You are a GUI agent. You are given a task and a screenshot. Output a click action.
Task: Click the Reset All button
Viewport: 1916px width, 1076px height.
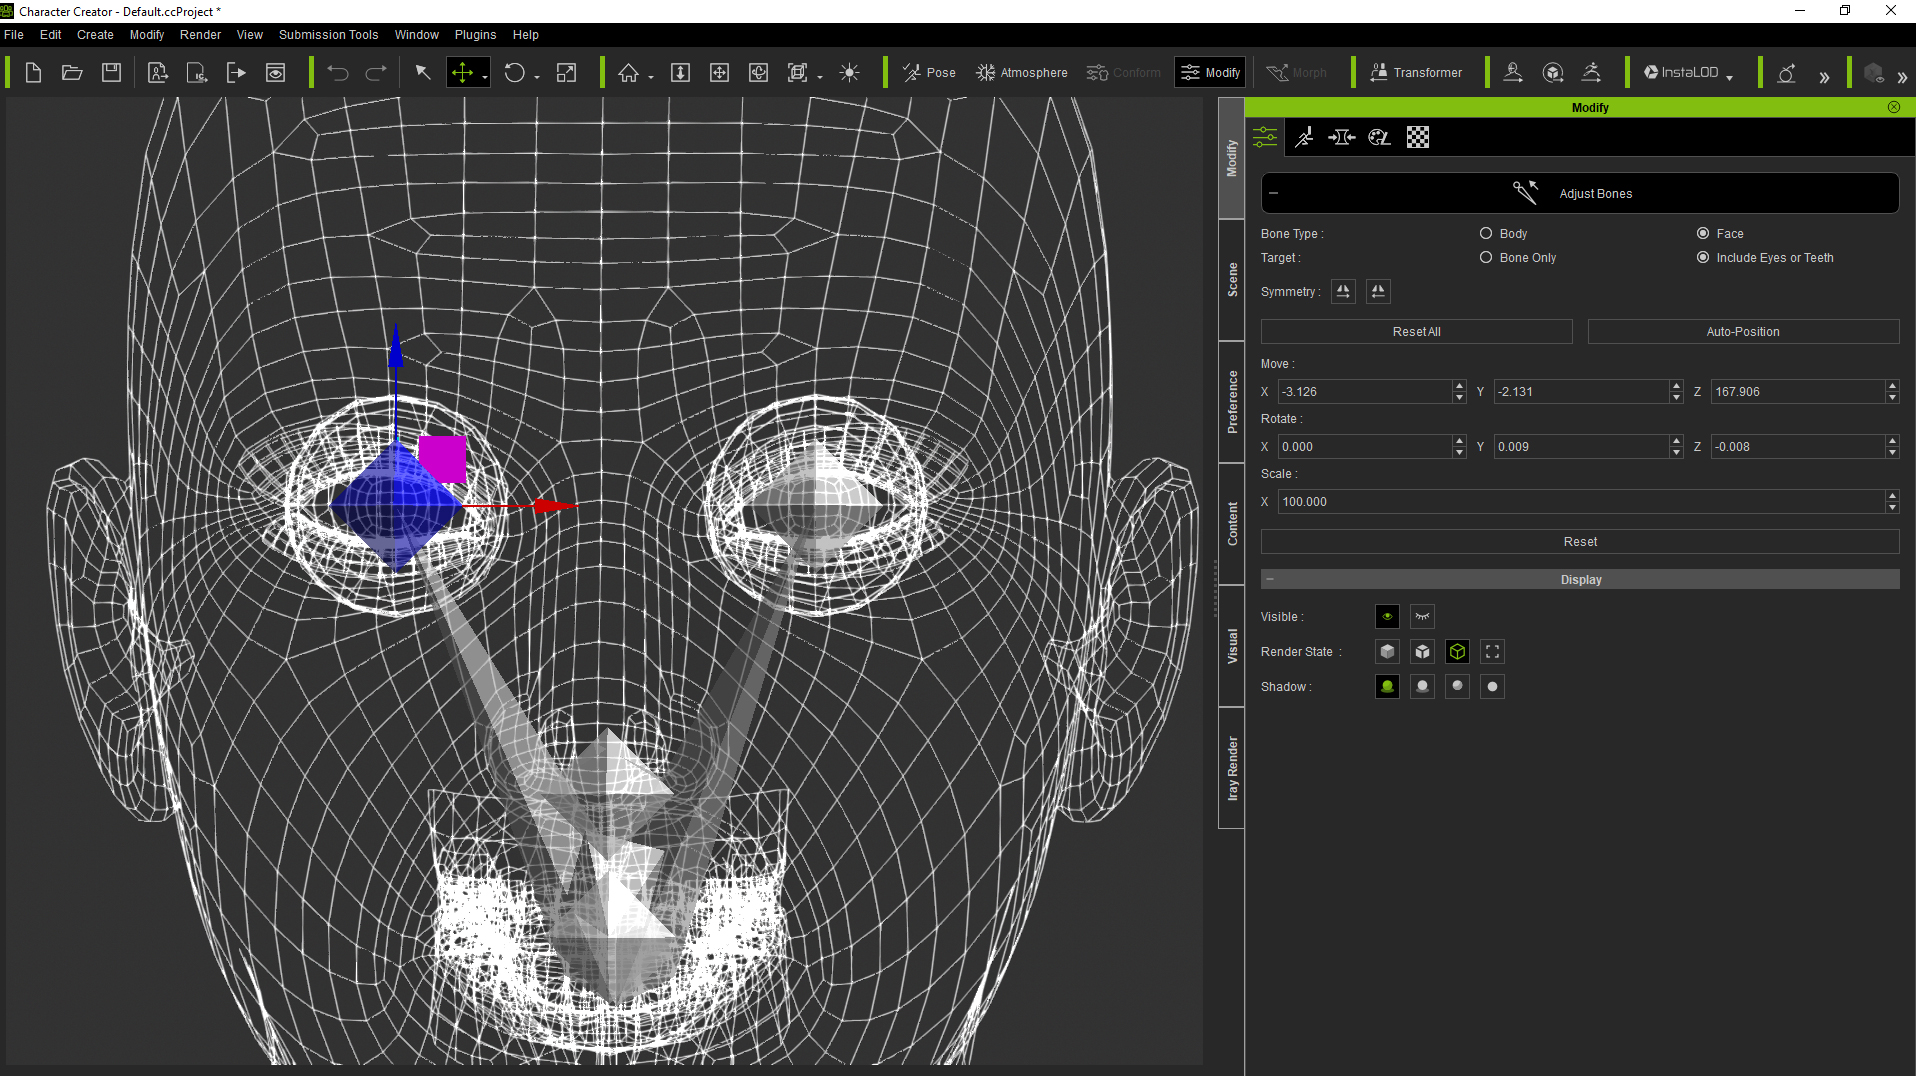[x=1416, y=331]
